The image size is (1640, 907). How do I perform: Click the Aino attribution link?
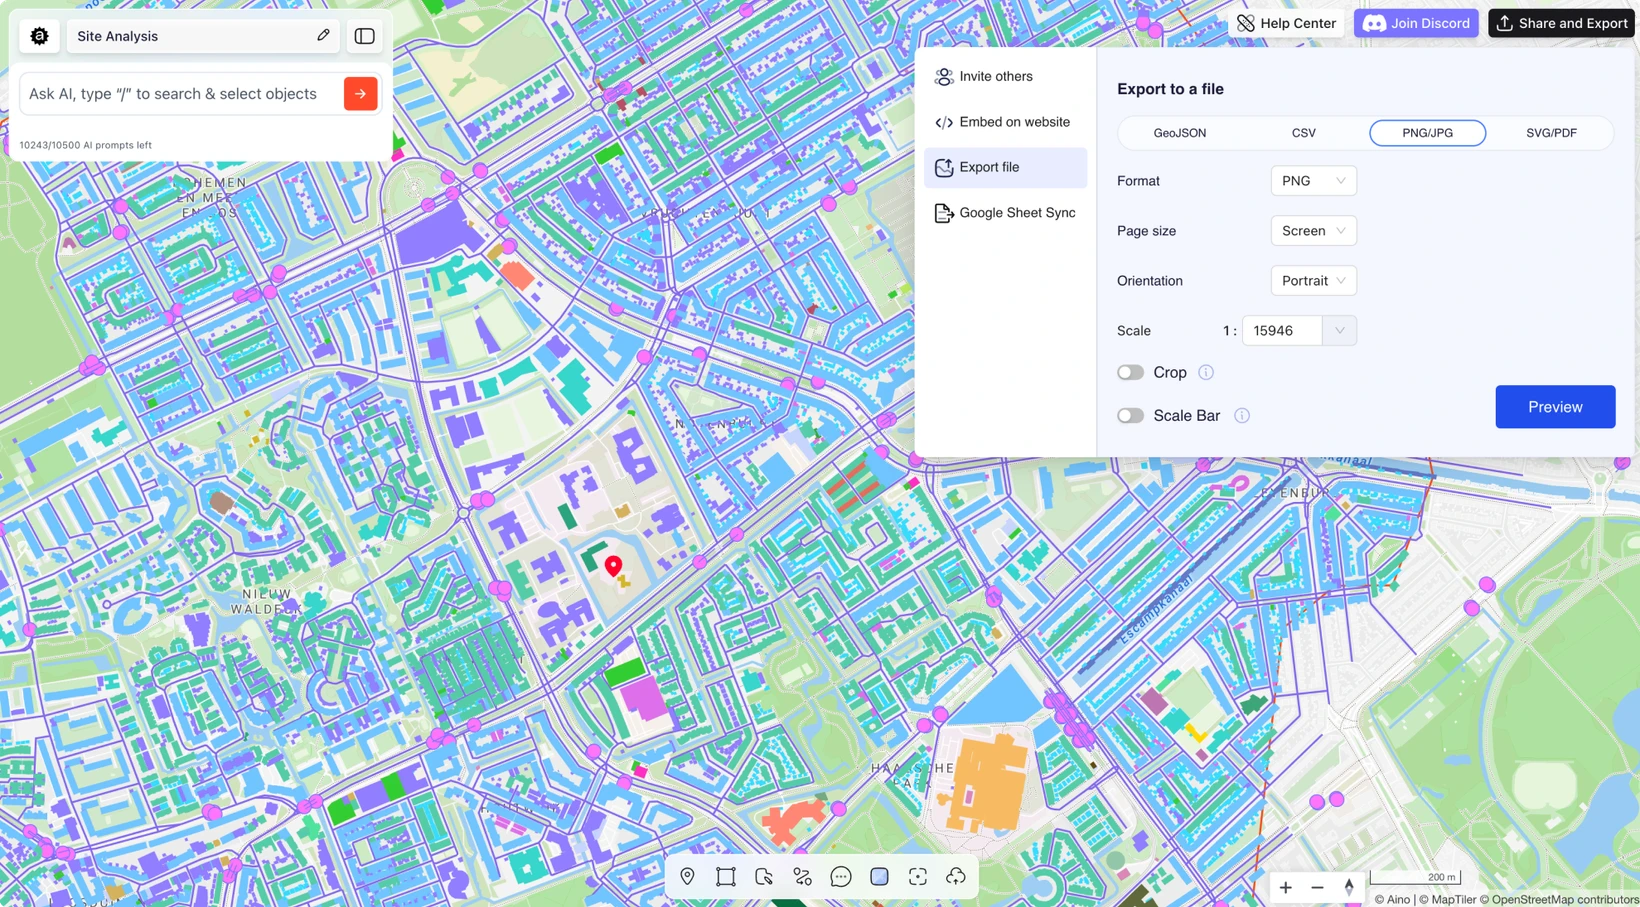coord(1392,899)
